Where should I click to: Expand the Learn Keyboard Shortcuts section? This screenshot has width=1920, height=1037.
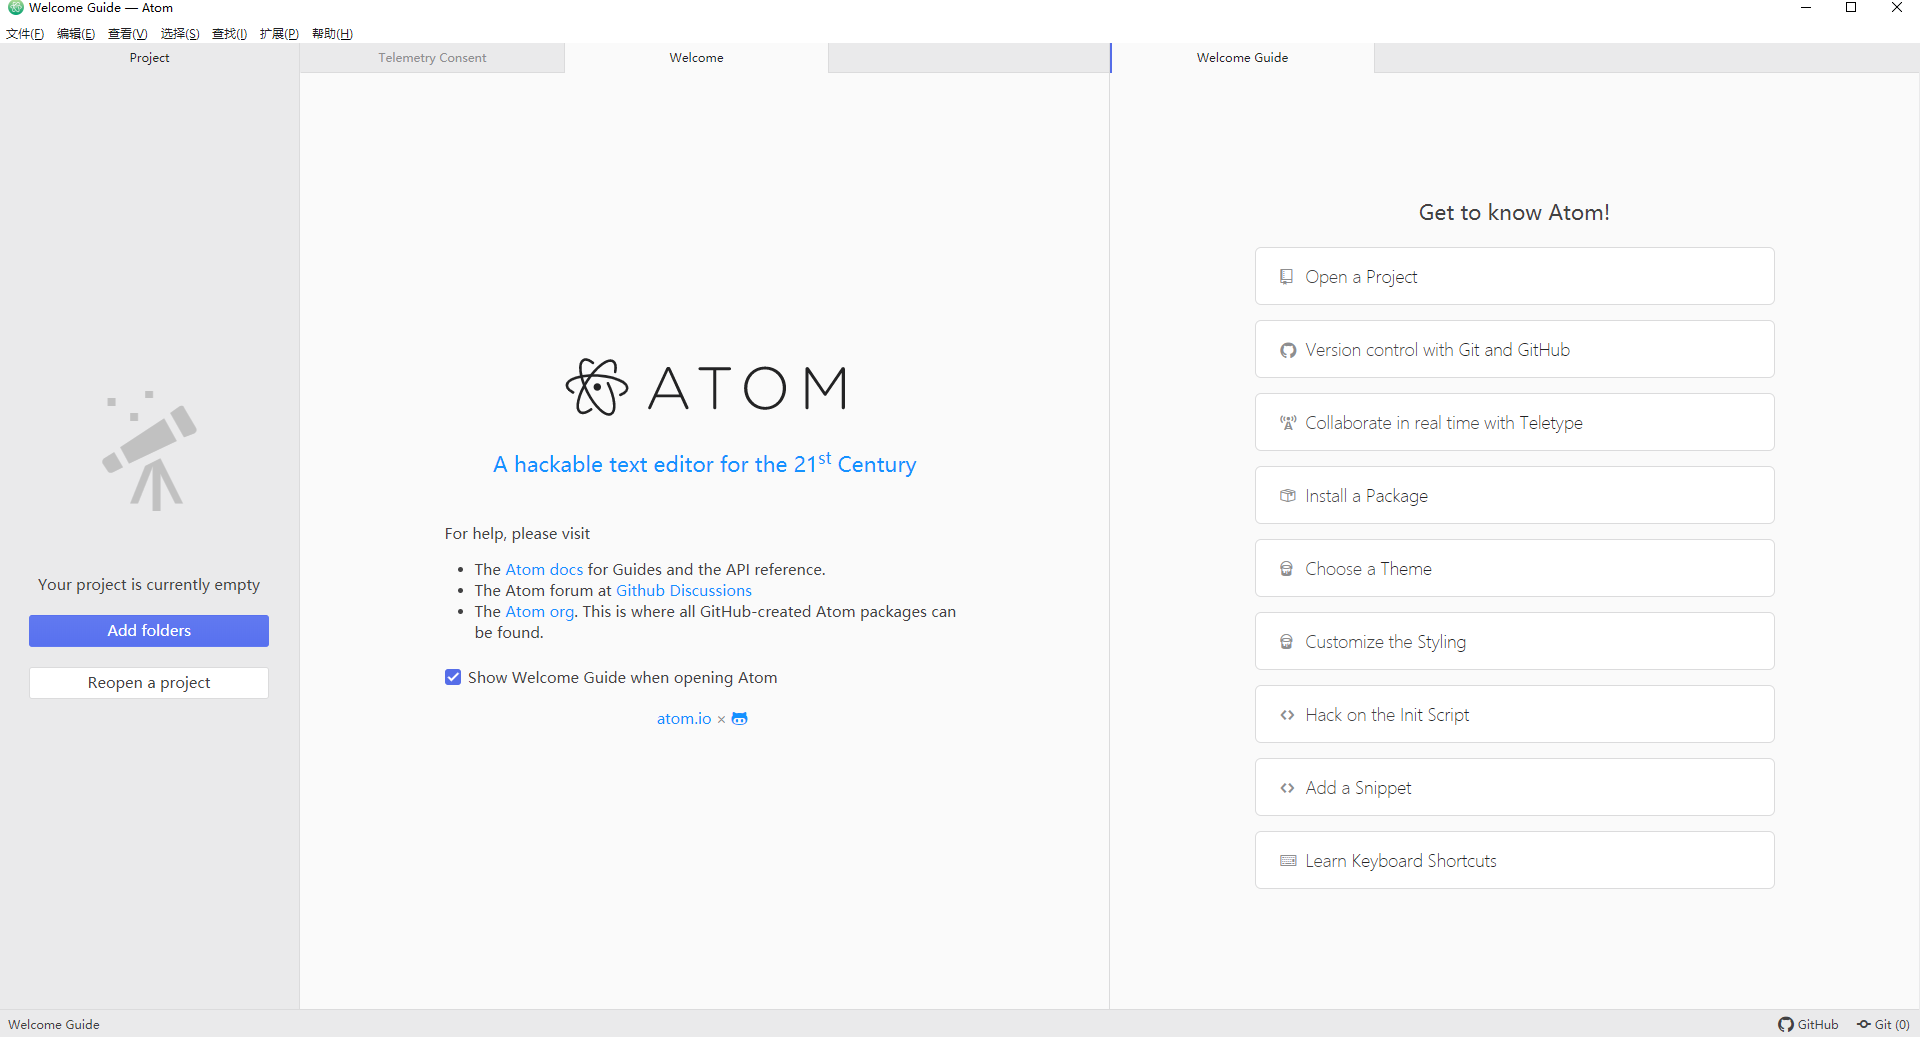coord(1514,860)
